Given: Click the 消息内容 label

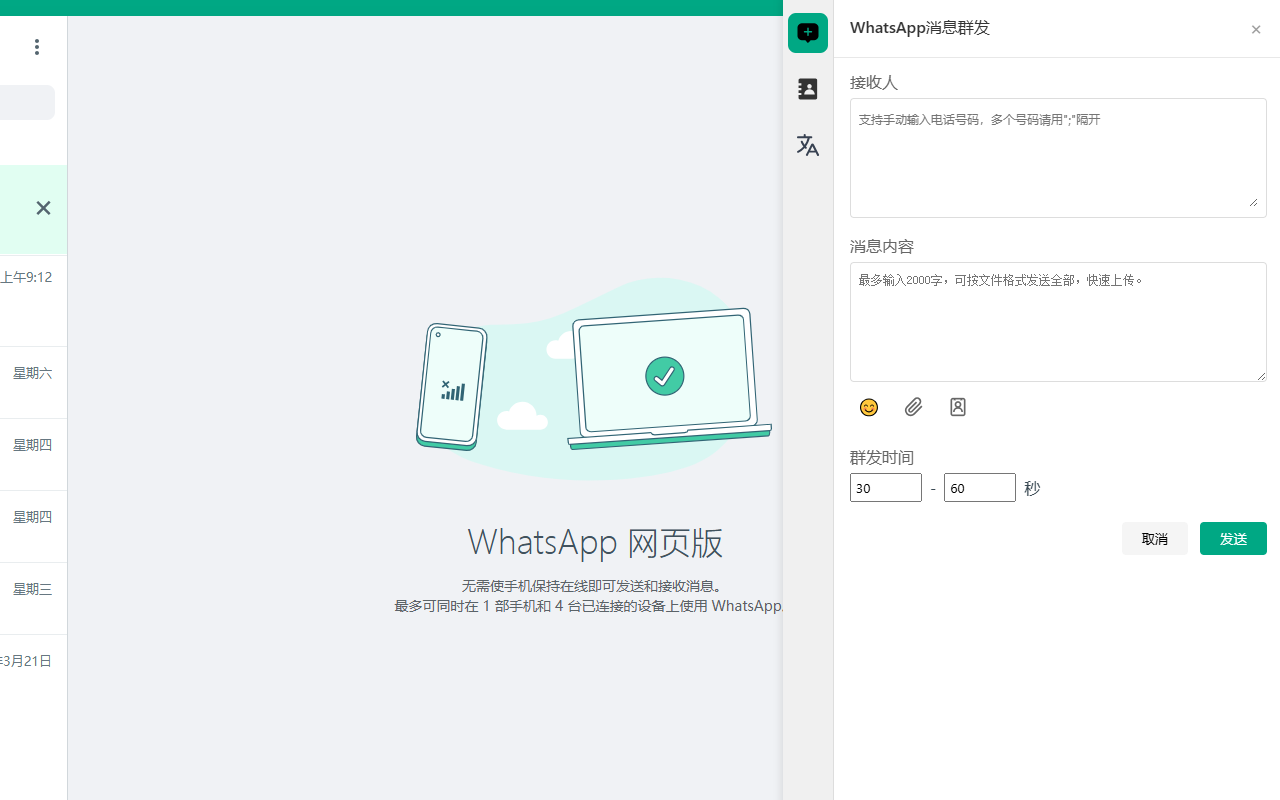Looking at the screenshot, I should 882,246.
